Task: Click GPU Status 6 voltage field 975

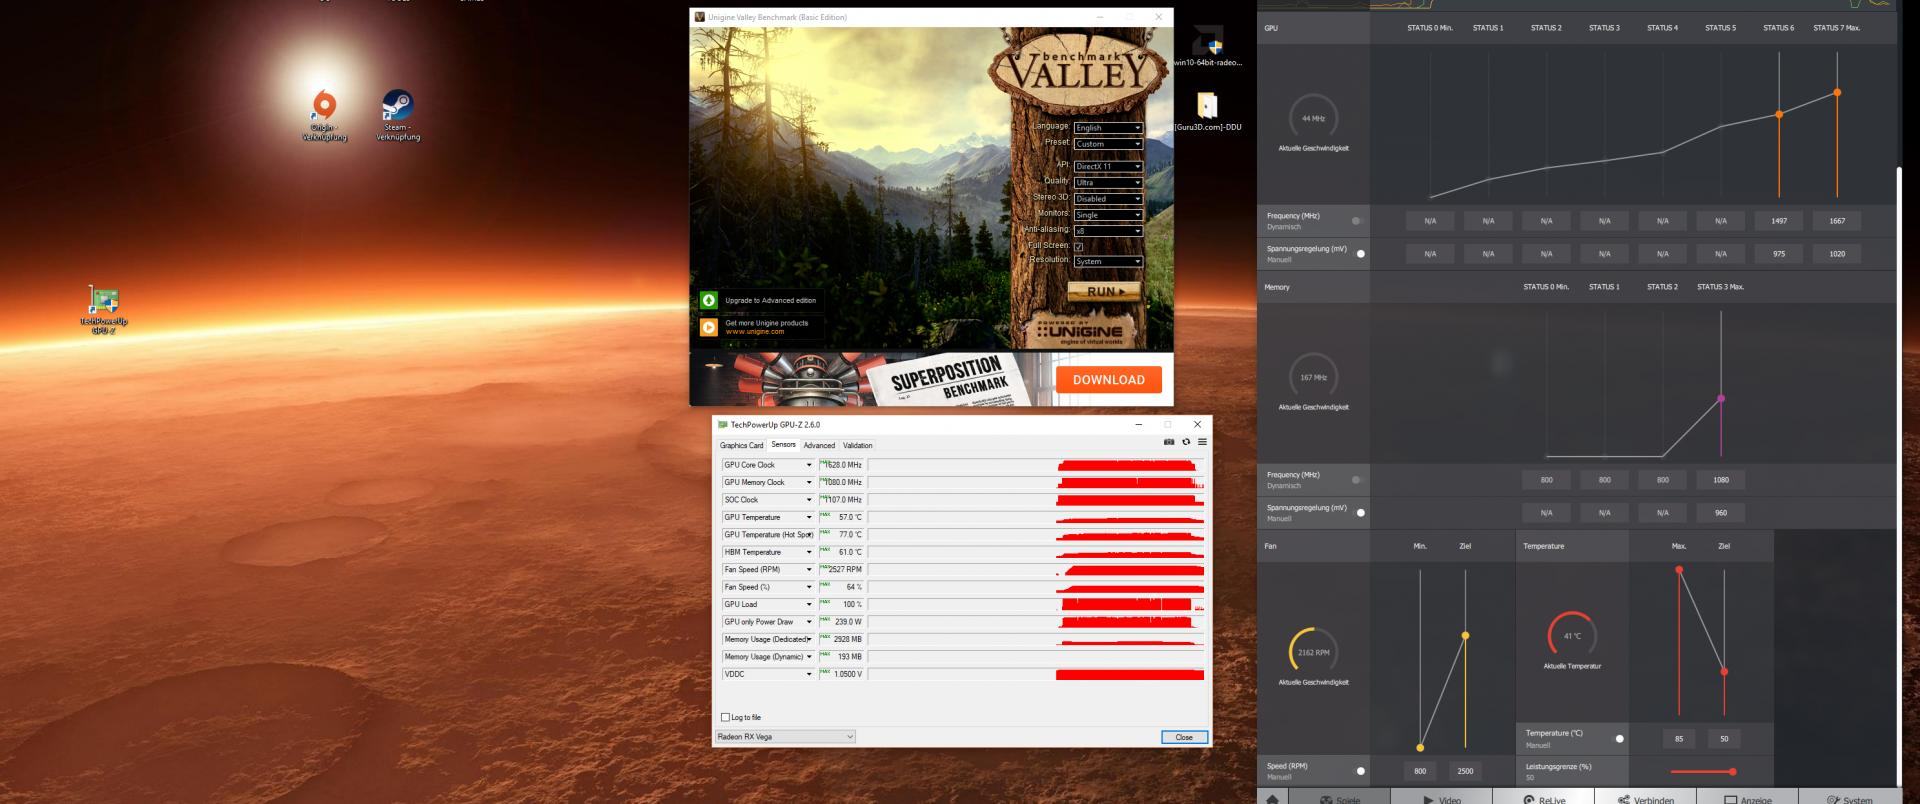Action: click(1779, 254)
